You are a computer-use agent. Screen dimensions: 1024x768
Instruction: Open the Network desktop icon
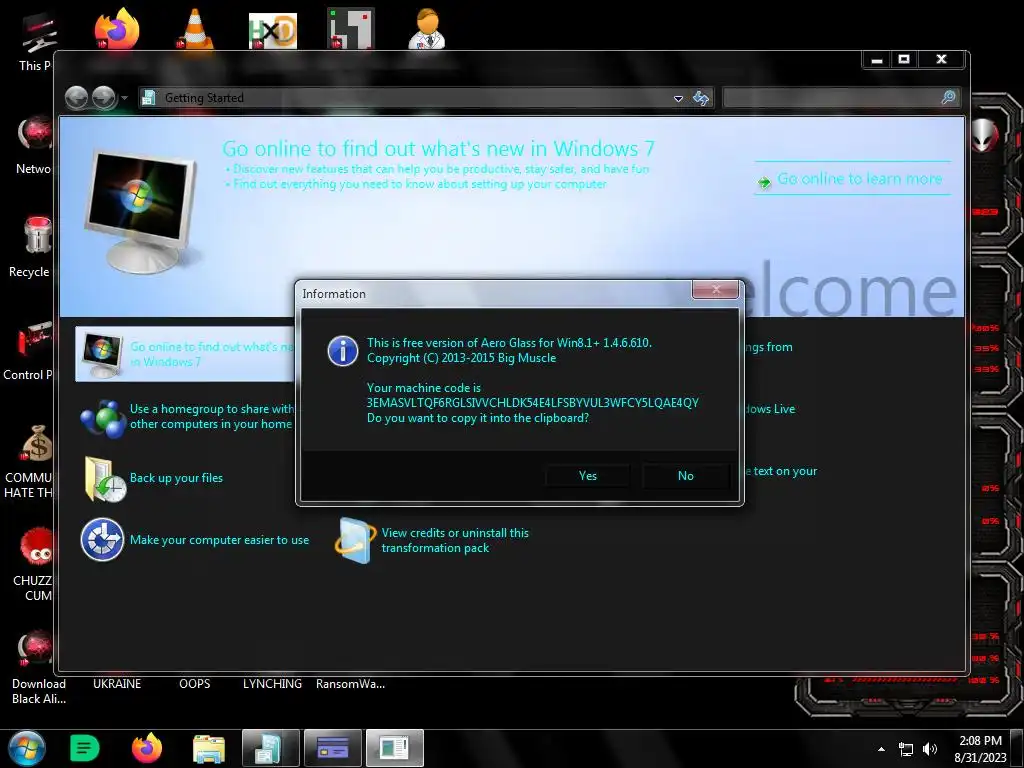point(34,145)
